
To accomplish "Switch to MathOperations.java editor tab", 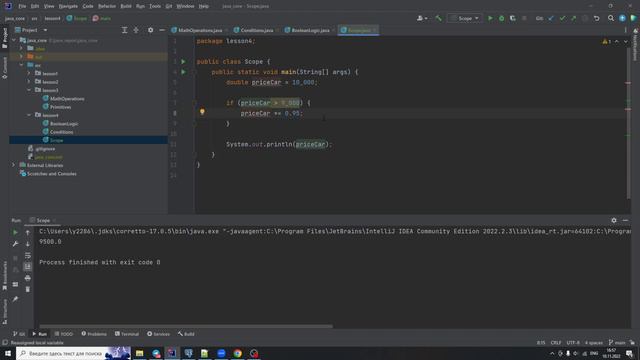I will tap(200, 30).
